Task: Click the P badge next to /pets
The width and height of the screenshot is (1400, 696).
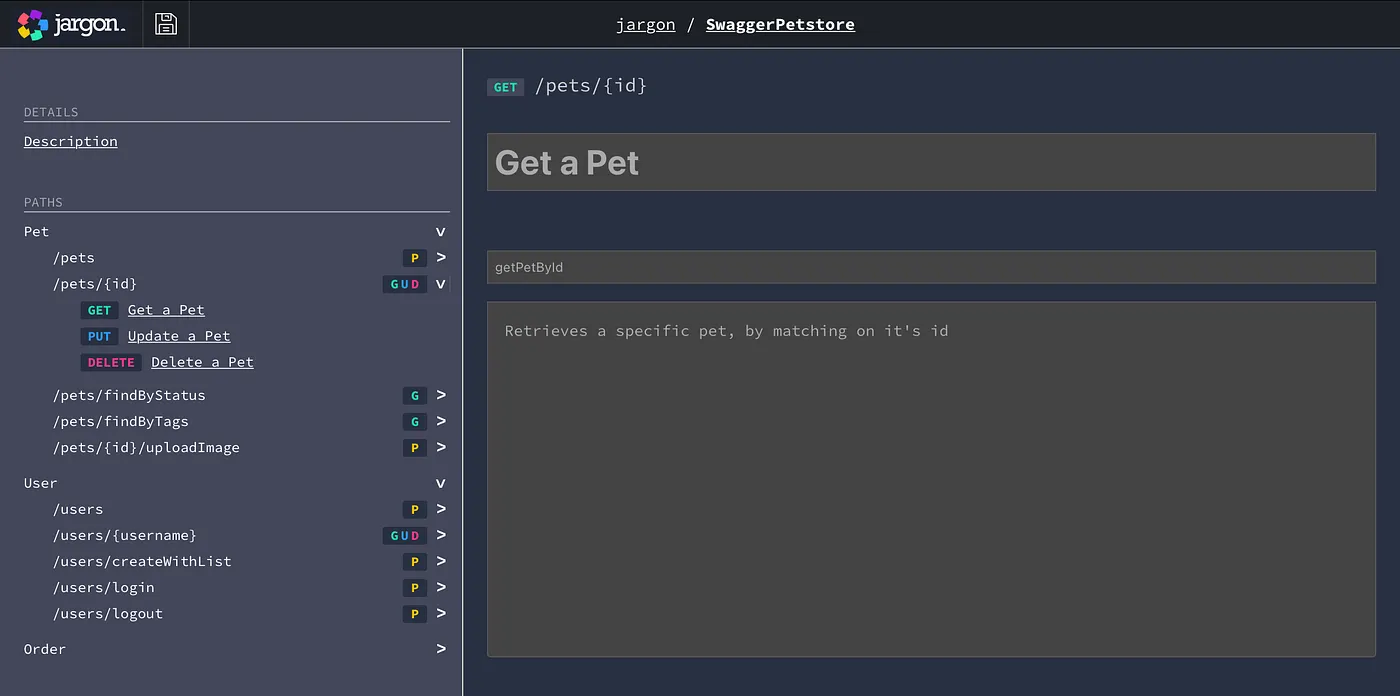Action: [414, 258]
